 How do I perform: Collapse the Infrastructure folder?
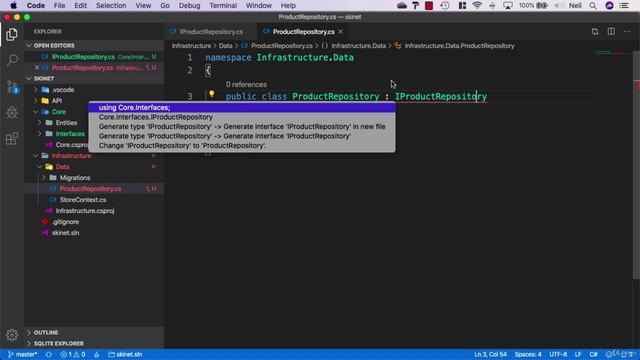click(x=36, y=156)
